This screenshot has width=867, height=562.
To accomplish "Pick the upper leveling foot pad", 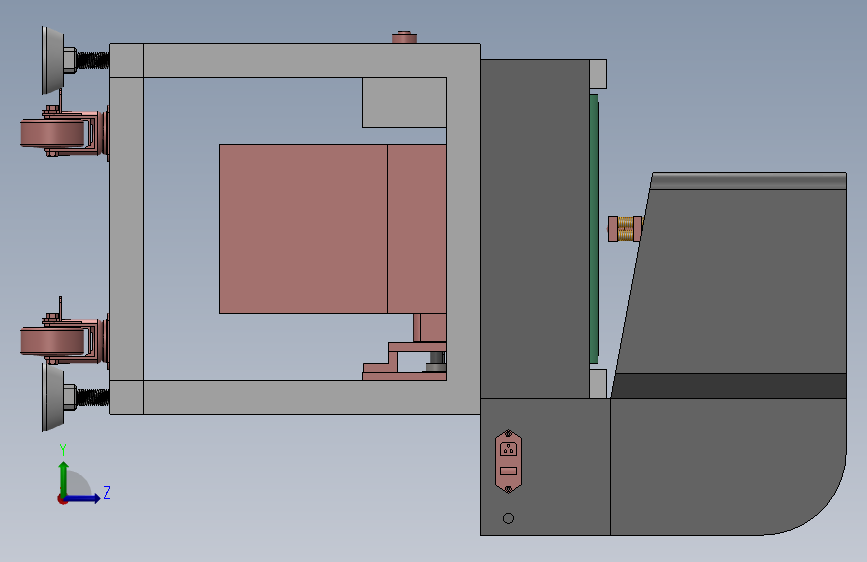I will tap(53, 60).
